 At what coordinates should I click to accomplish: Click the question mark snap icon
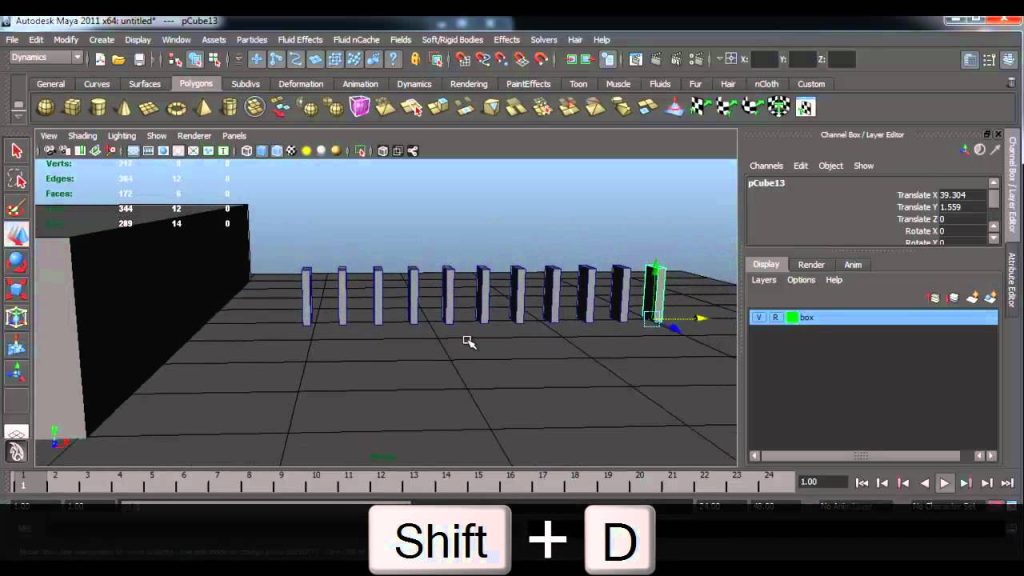[393, 59]
